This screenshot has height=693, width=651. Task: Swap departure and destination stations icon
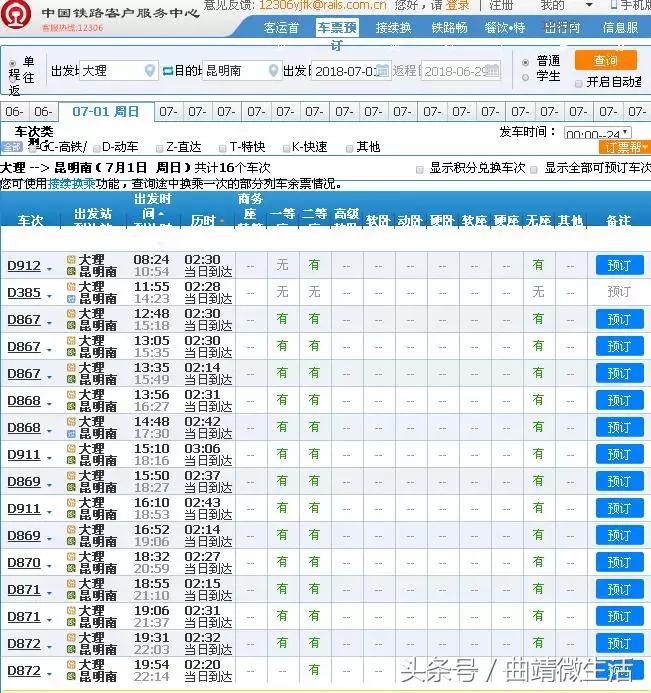point(168,71)
